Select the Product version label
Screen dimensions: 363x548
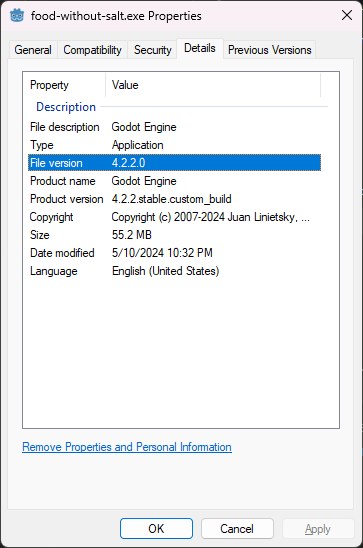[x=66, y=199]
